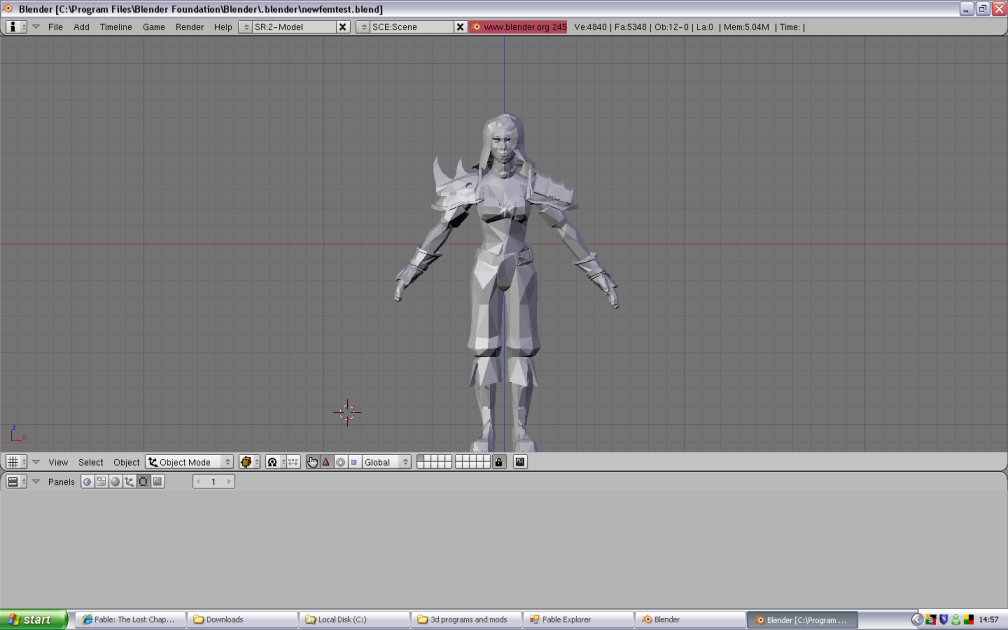Click the frame number field showing 1
Viewport: 1008px width, 630px height.
[213, 482]
